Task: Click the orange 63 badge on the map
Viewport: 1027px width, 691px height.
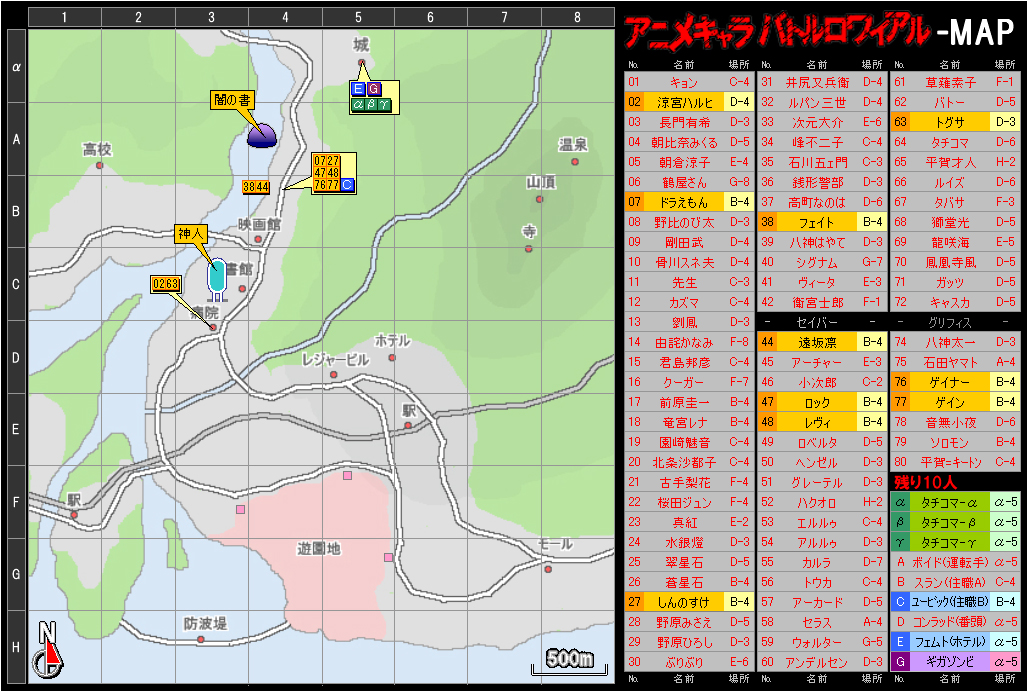Action: pyautogui.click(x=172, y=284)
